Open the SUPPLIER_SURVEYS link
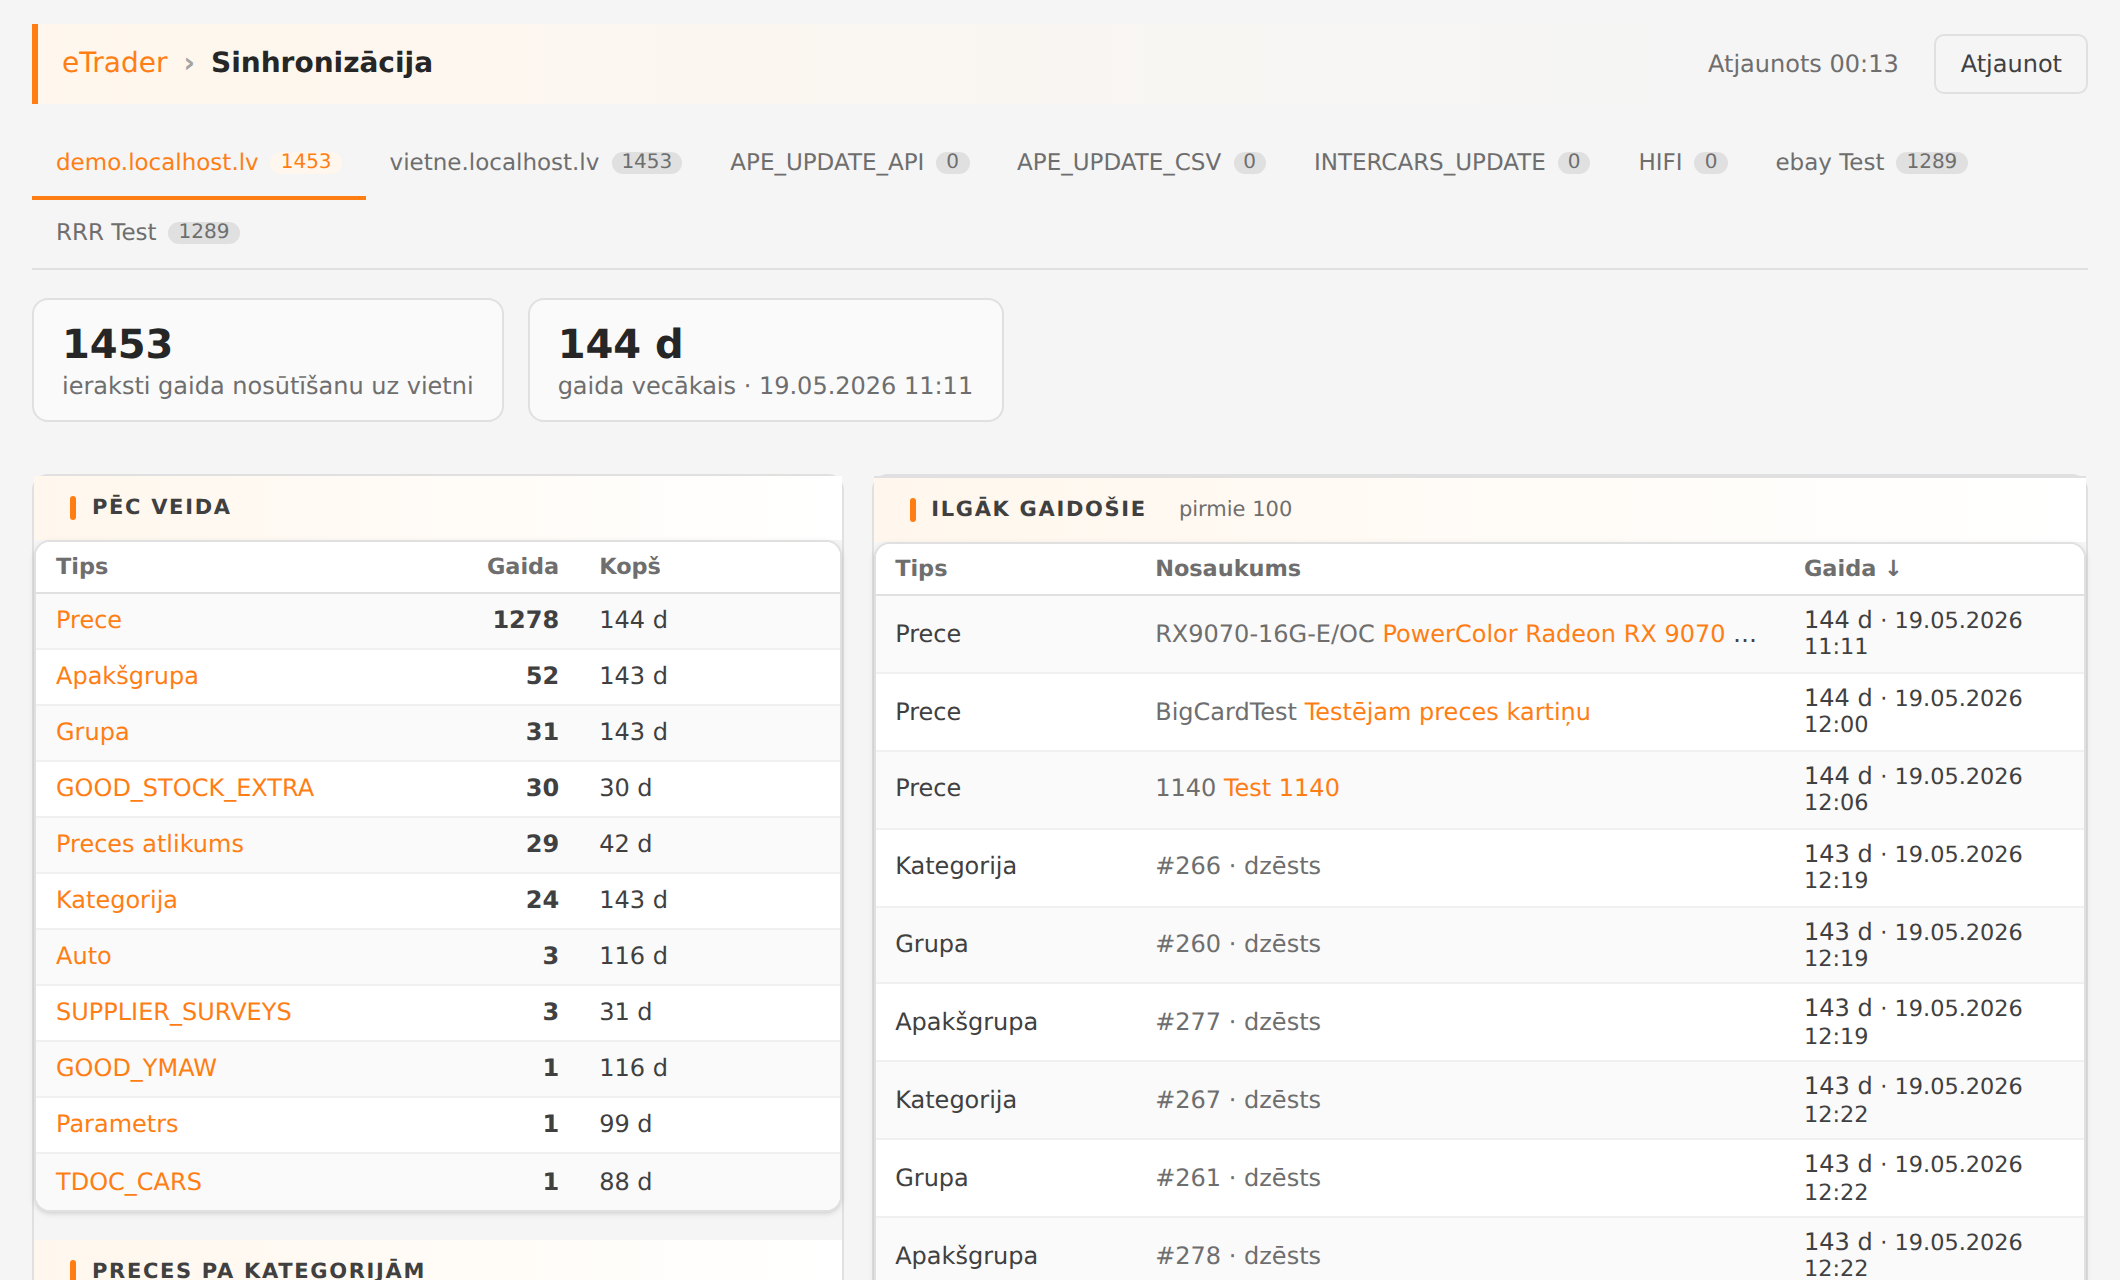The height and width of the screenshot is (1280, 2120). click(174, 1012)
